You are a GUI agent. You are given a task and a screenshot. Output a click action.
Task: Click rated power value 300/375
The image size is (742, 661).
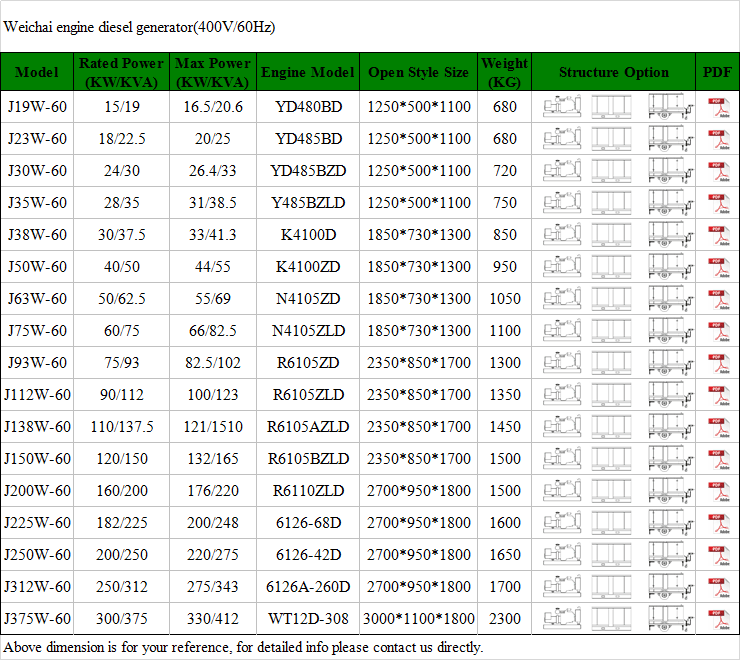point(122,618)
